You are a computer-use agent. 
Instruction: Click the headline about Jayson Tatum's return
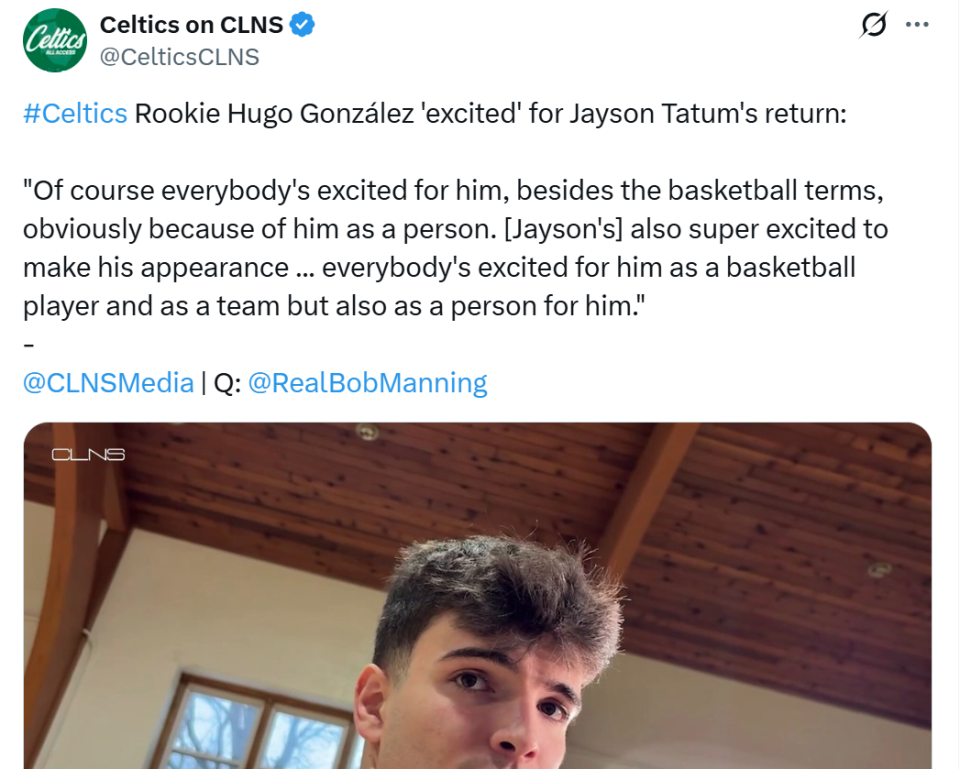490,113
